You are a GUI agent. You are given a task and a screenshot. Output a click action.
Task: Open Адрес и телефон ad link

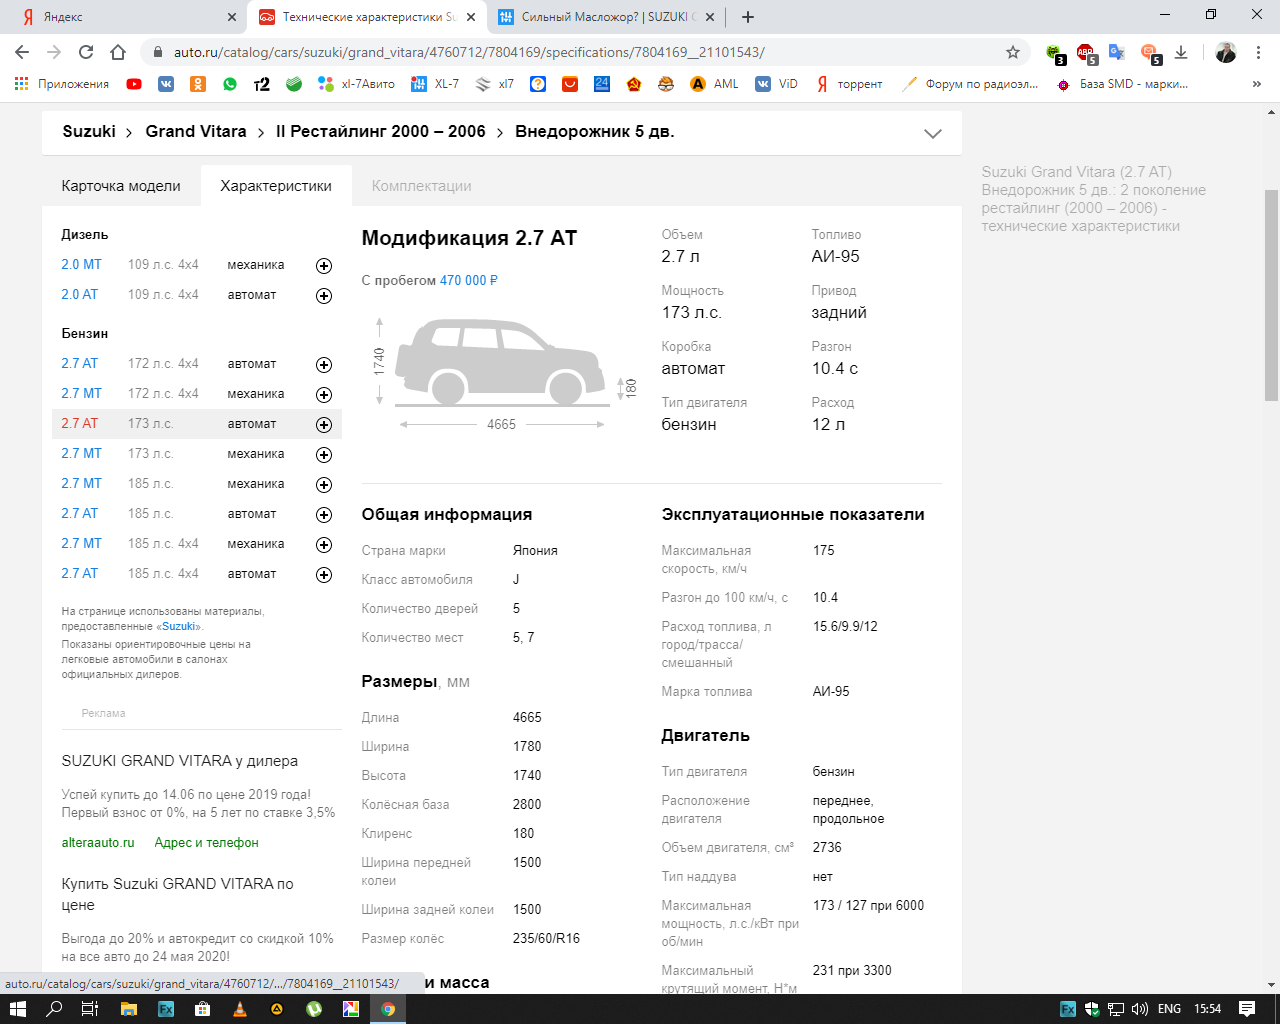click(x=206, y=843)
